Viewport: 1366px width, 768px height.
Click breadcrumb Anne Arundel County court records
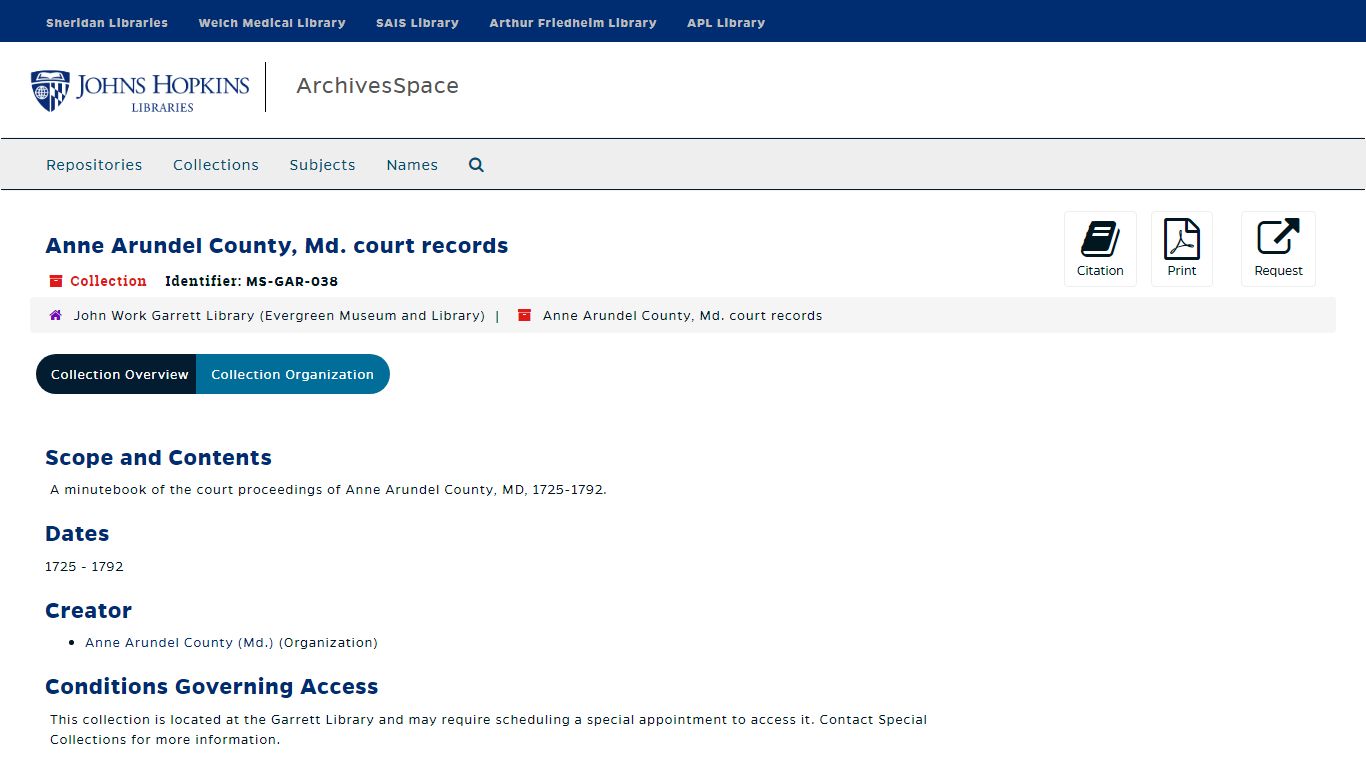pyautogui.click(x=682, y=315)
